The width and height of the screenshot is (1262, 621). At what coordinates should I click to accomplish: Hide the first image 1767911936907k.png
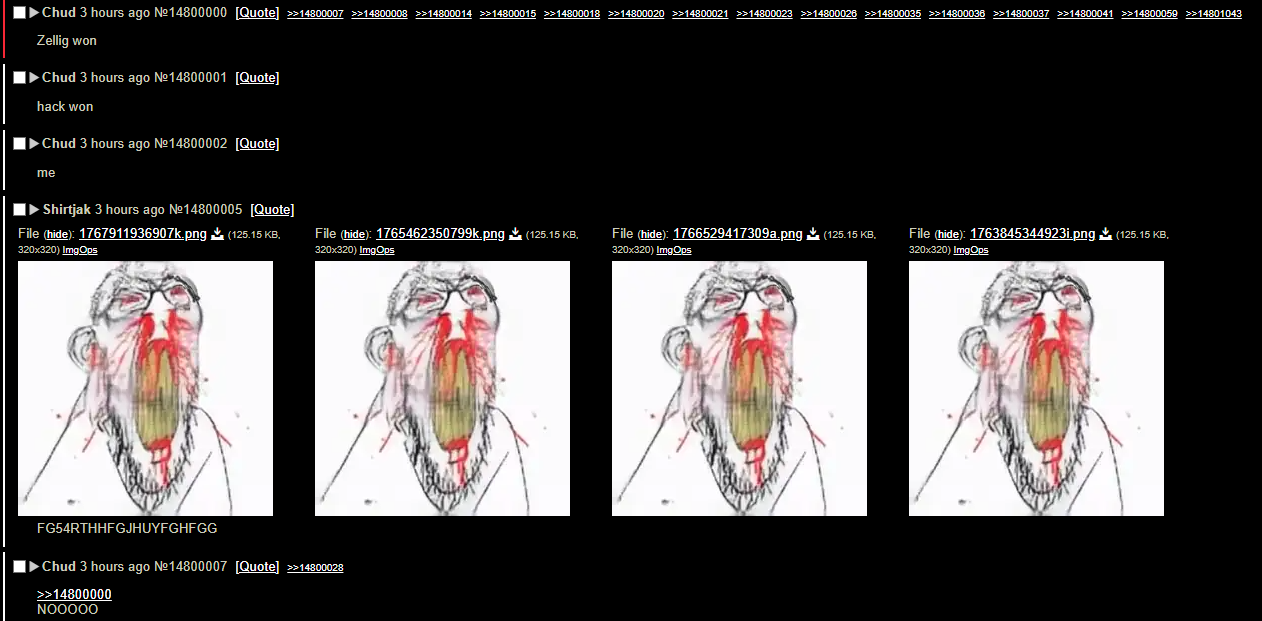point(58,235)
